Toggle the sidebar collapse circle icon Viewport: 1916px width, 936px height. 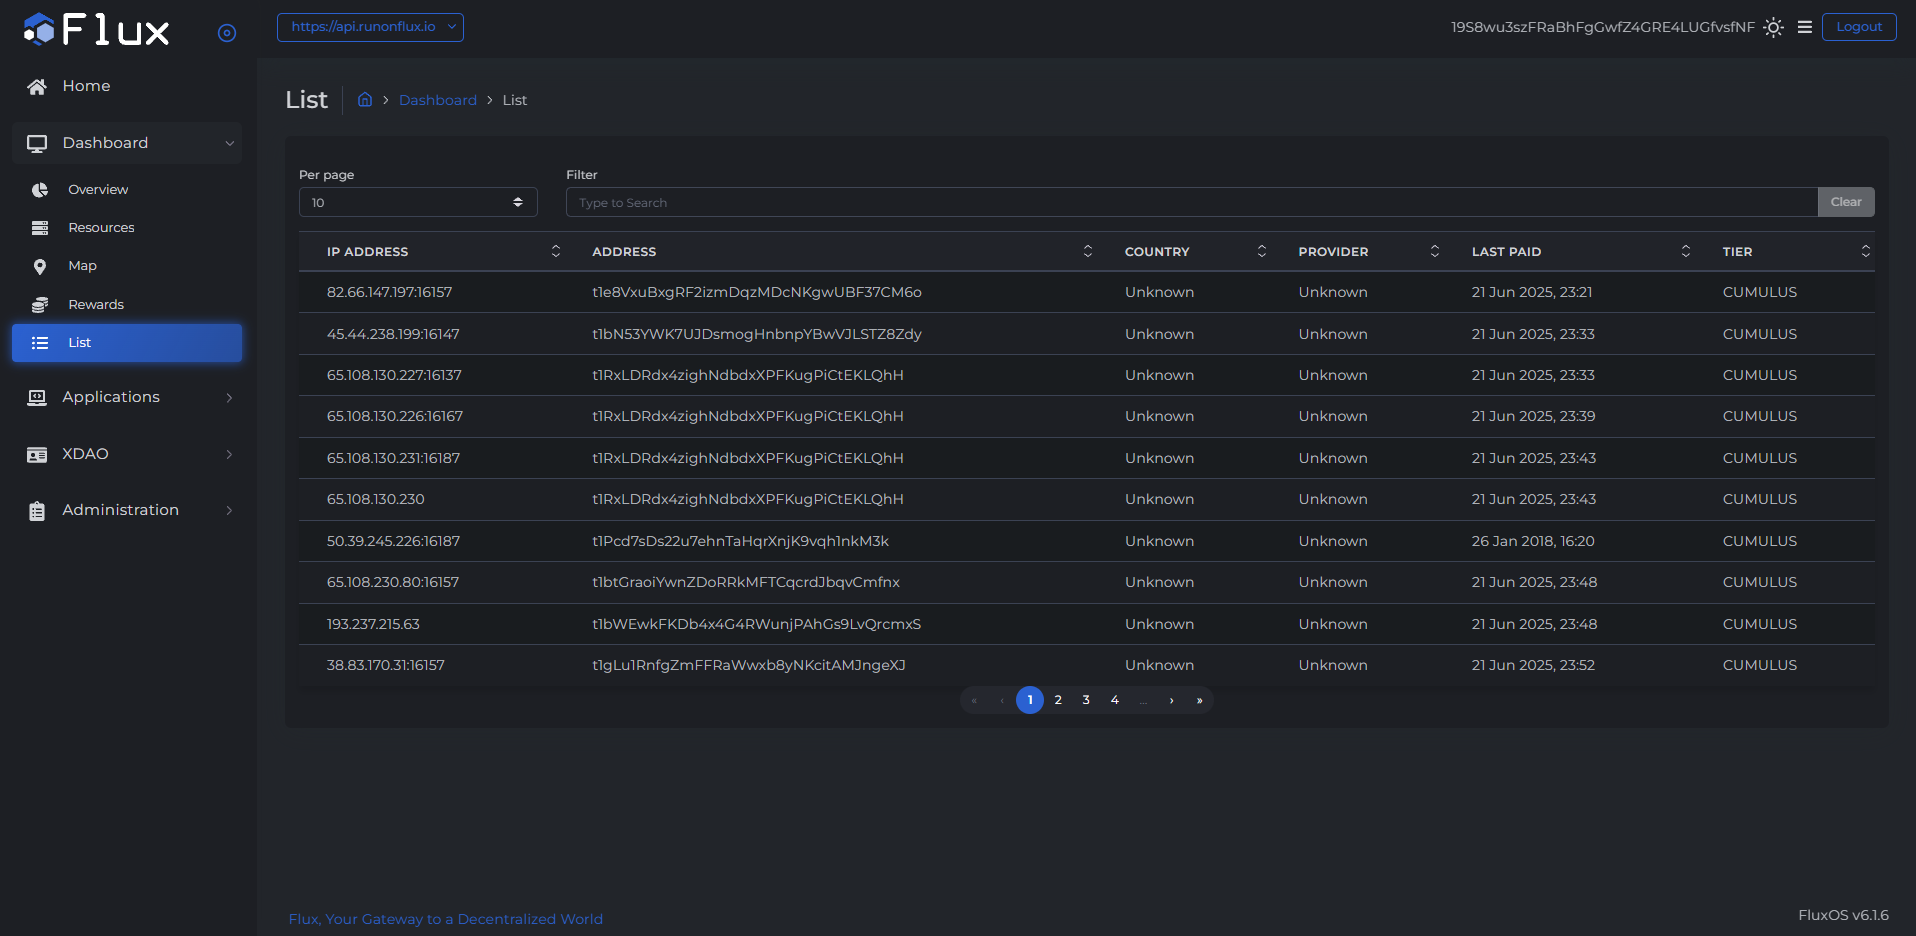(x=227, y=33)
